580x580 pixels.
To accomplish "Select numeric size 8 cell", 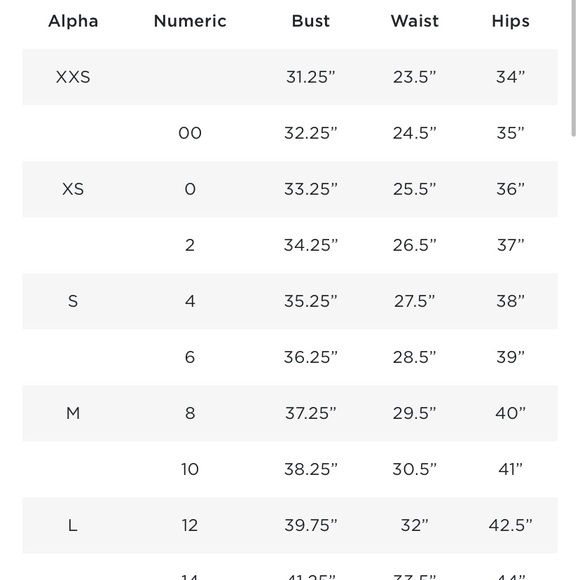I will click(x=190, y=413).
